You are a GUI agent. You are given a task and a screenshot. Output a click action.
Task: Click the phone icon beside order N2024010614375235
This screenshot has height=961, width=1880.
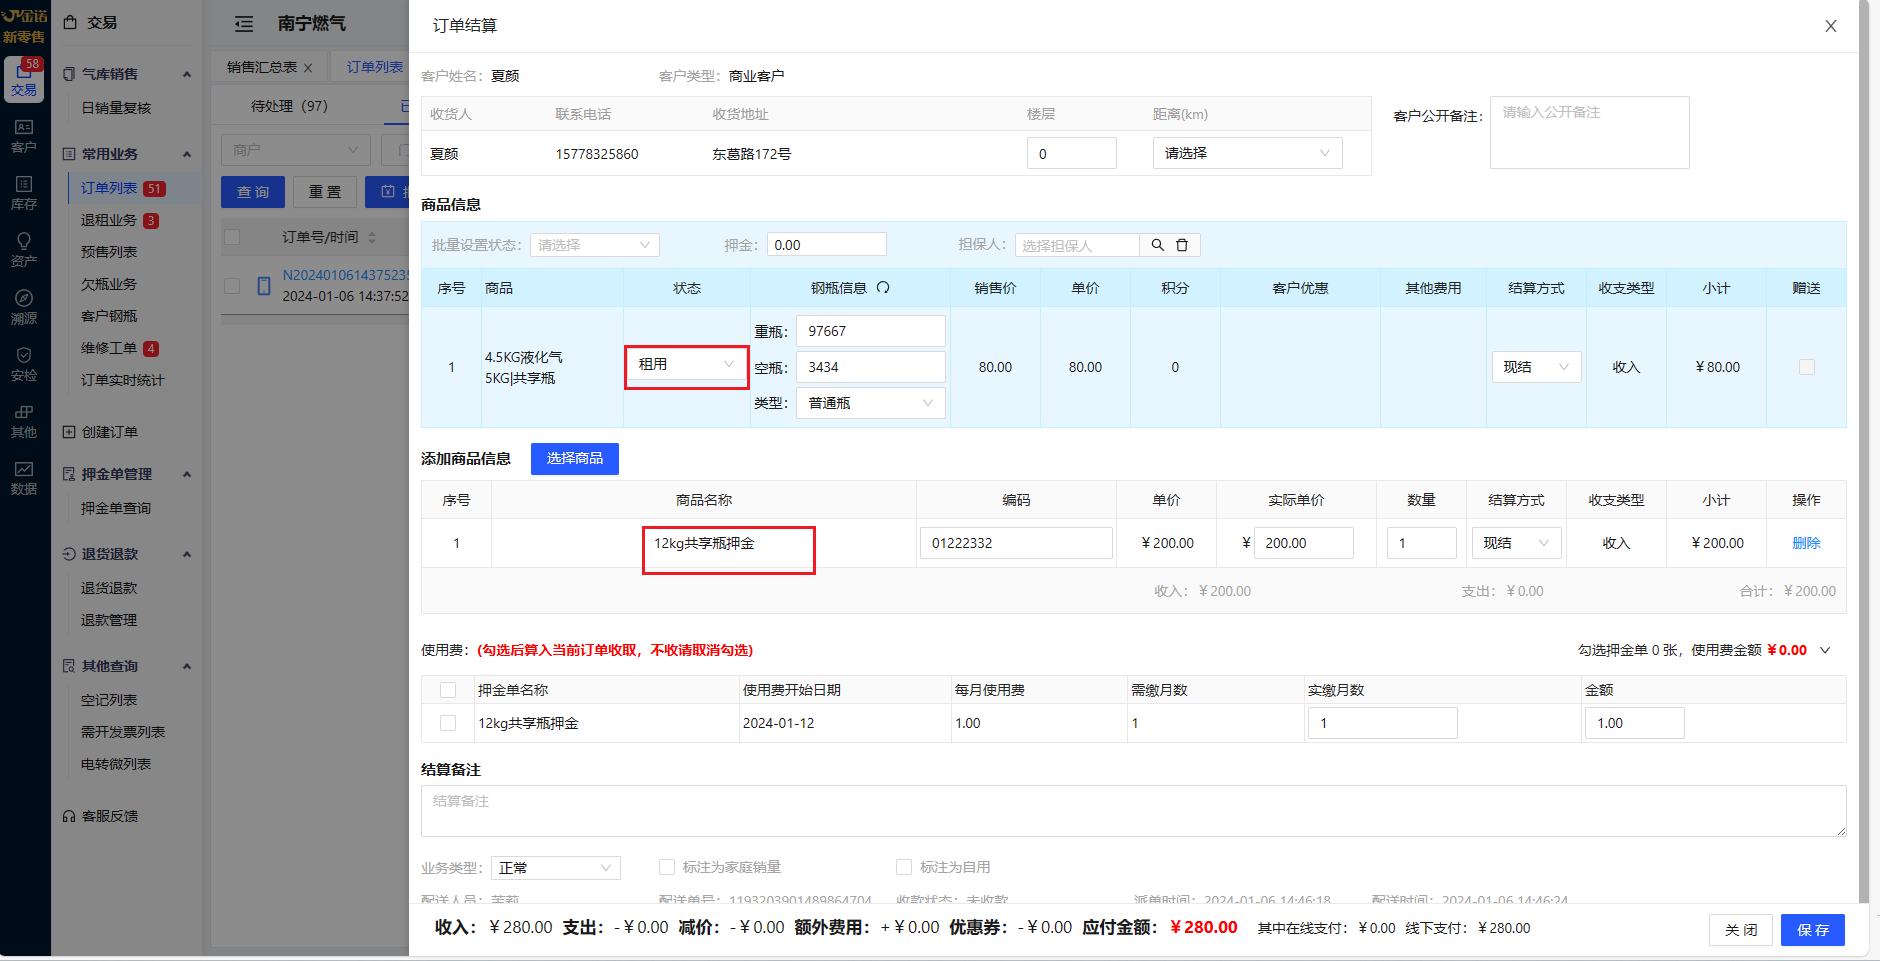pyautogui.click(x=264, y=286)
